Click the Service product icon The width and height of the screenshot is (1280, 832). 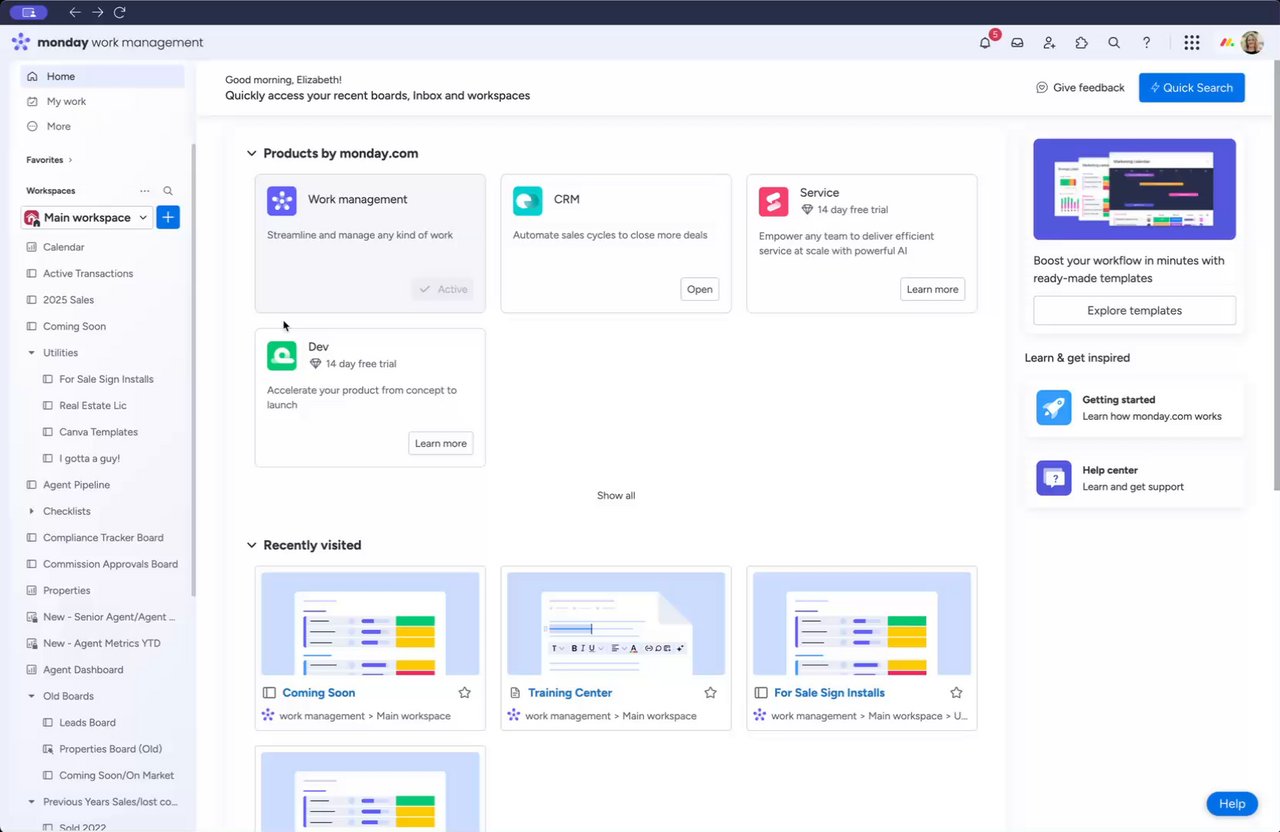[774, 201]
